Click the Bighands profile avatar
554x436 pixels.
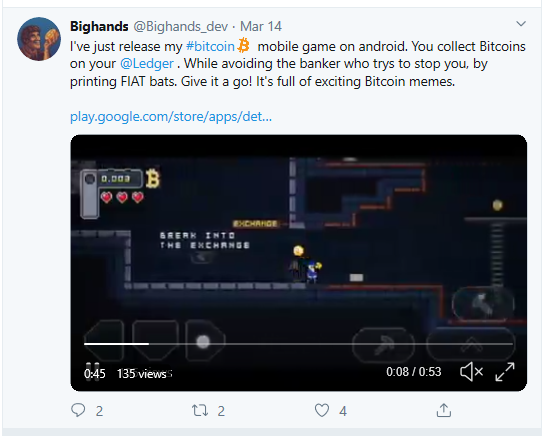tap(39, 39)
